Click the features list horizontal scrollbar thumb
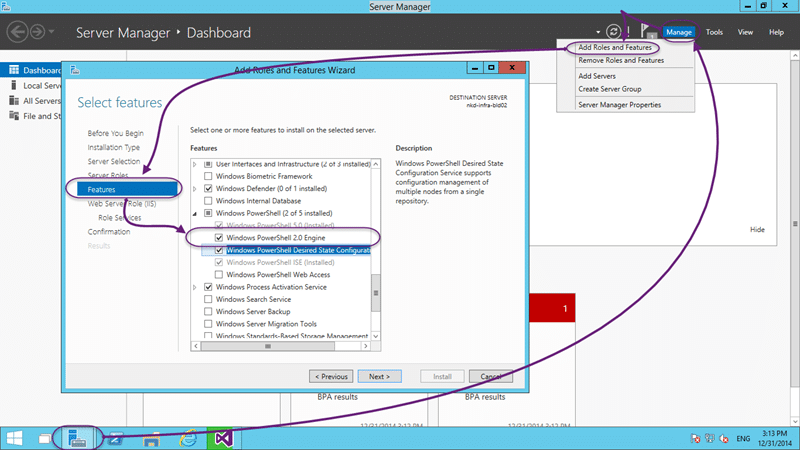Viewport: 800px width, 450px height. pyautogui.click(x=268, y=346)
